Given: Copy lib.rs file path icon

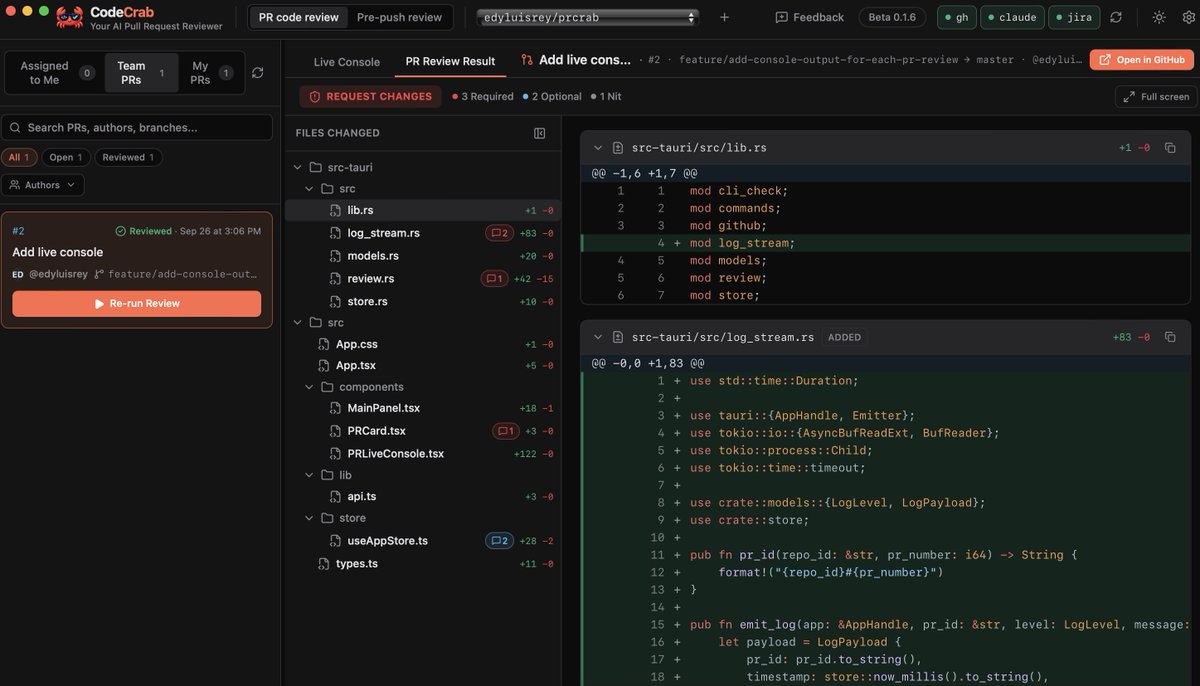Looking at the screenshot, I should [1170, 147].
